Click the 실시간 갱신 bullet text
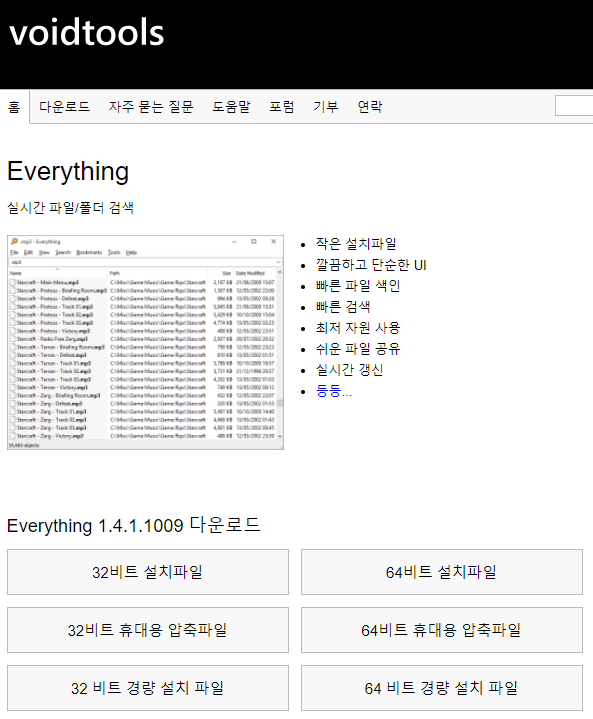Image resolution: width=593 pixels, height=719 pixels. point(349,370)
